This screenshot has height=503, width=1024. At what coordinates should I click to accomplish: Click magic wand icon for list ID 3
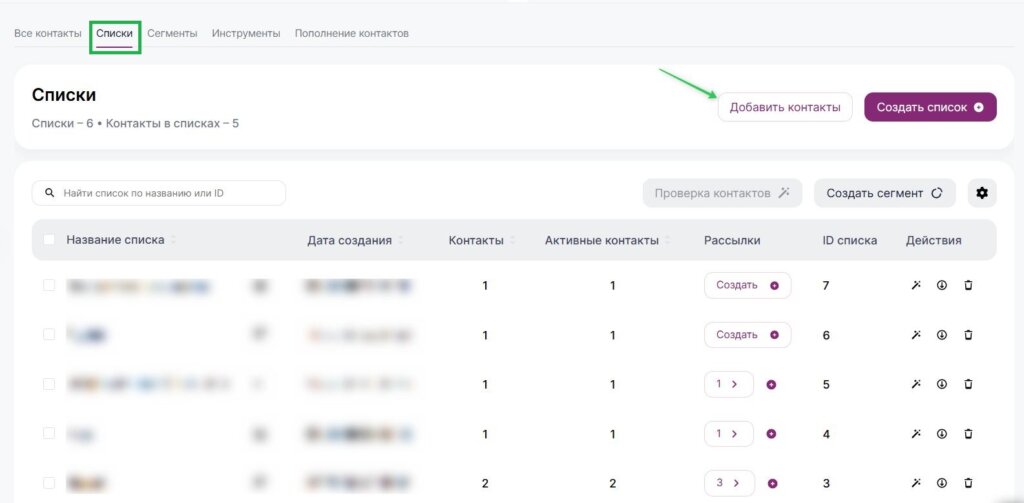tap(915, 484)
